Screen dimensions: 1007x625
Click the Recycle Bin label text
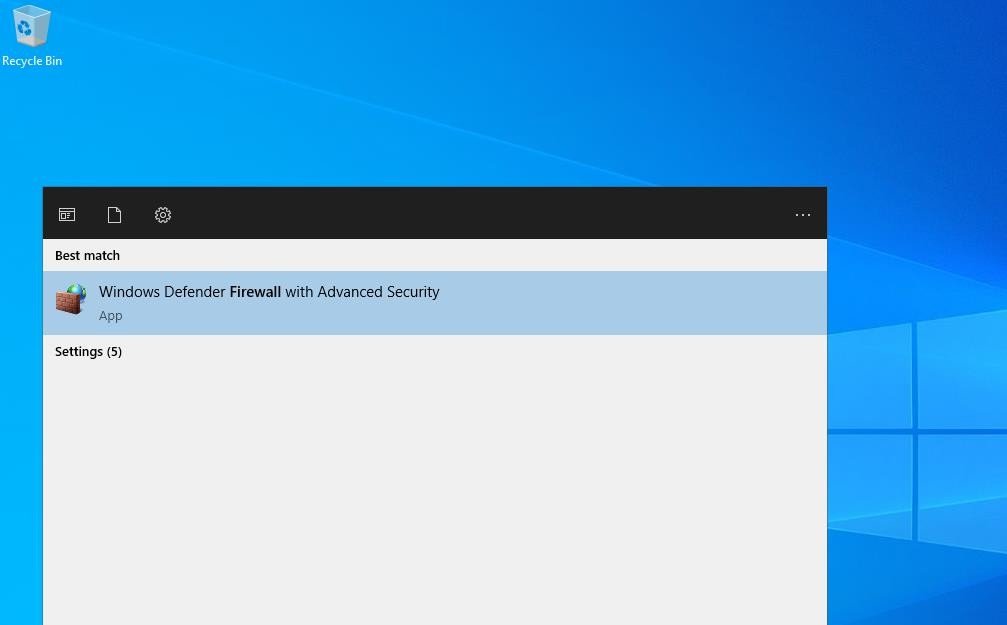32,60
